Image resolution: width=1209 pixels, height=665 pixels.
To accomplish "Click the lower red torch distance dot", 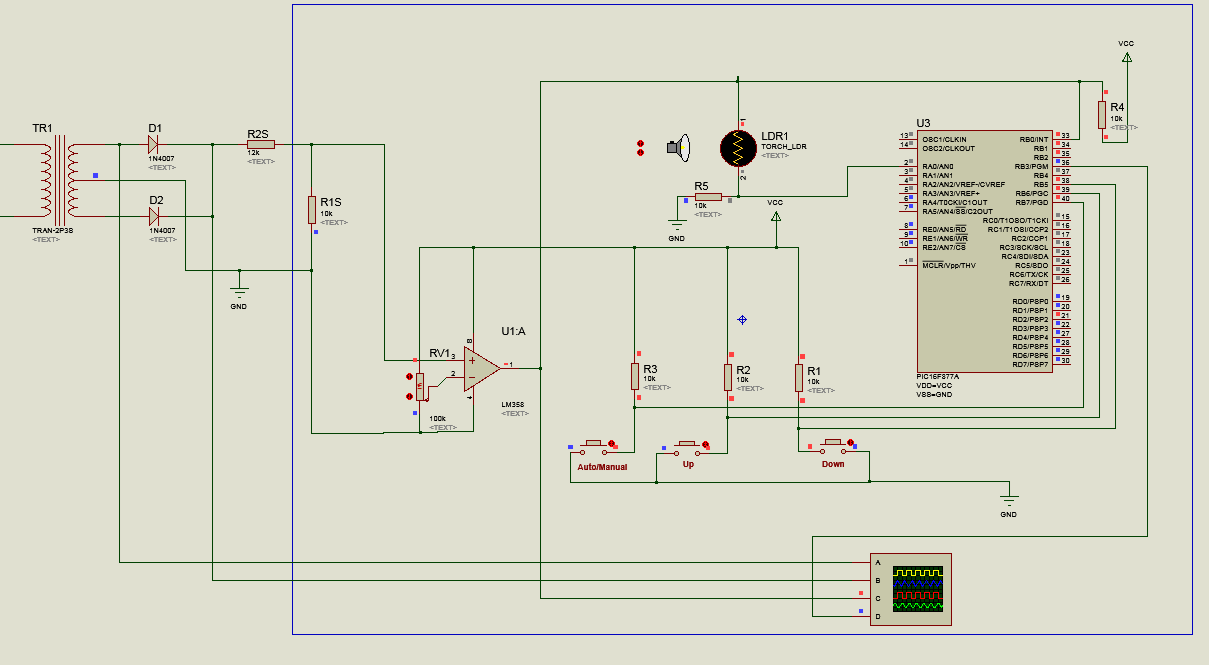I will click(x=640, y=153).
